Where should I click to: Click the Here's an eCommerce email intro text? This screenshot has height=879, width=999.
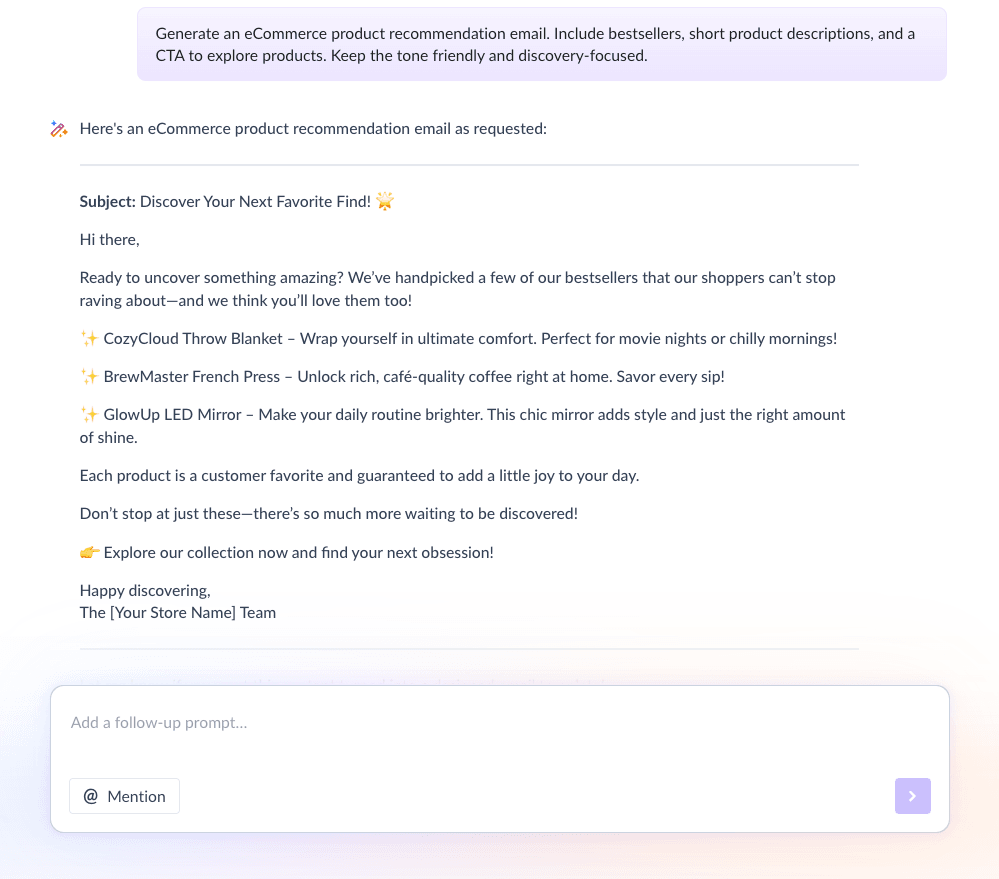(313, 128)
